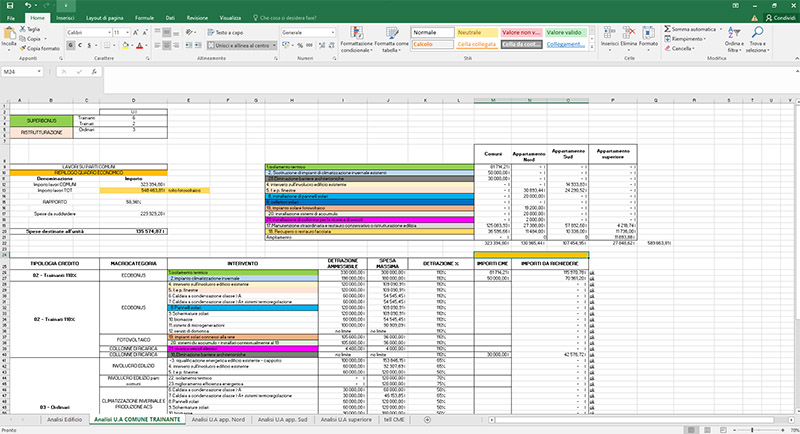Apply percent style to cells
This screenshot has width=800, height=434.
pyautogui.click(x=300, y=45)
